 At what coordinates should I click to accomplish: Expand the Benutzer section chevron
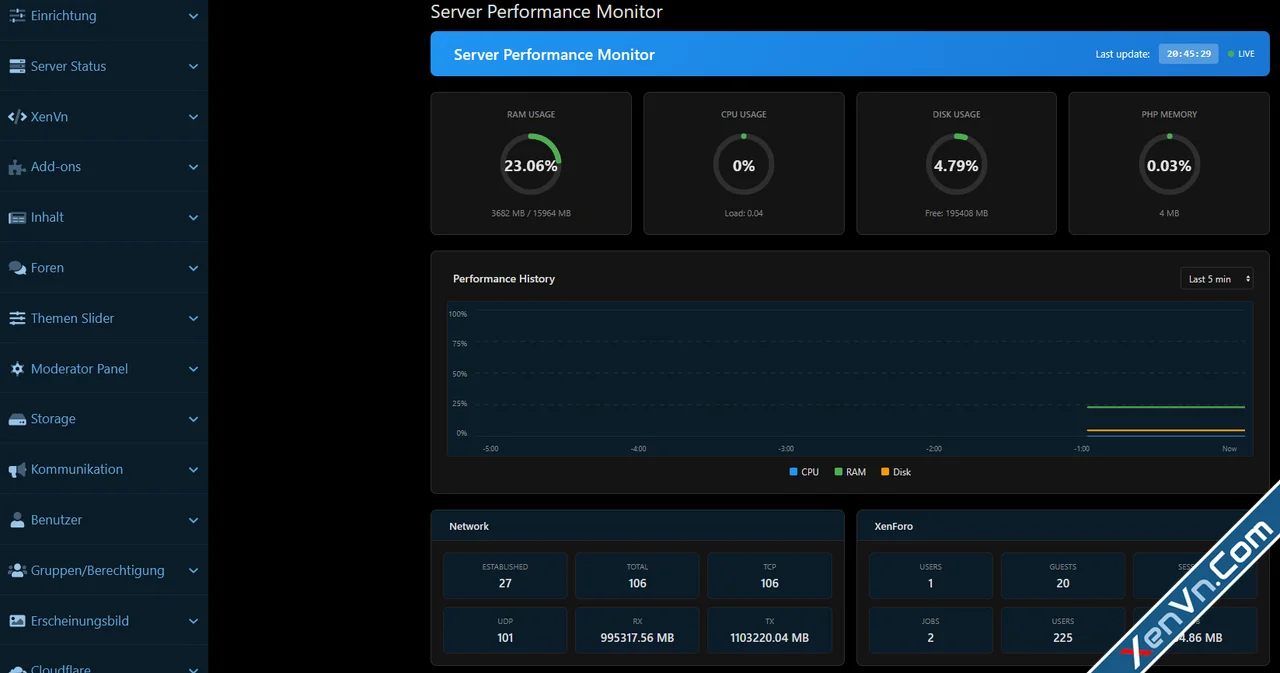(194, 520)
